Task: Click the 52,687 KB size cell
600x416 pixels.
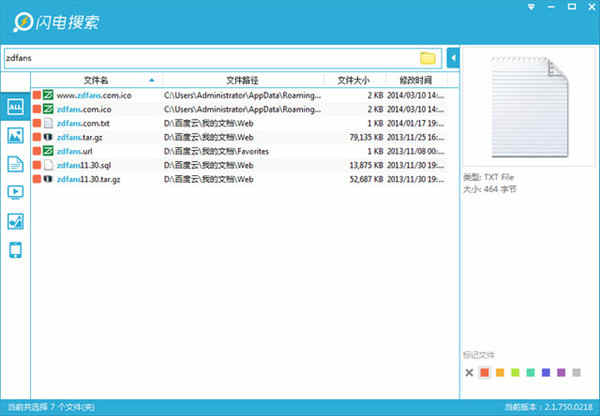Action: [366, 179]
